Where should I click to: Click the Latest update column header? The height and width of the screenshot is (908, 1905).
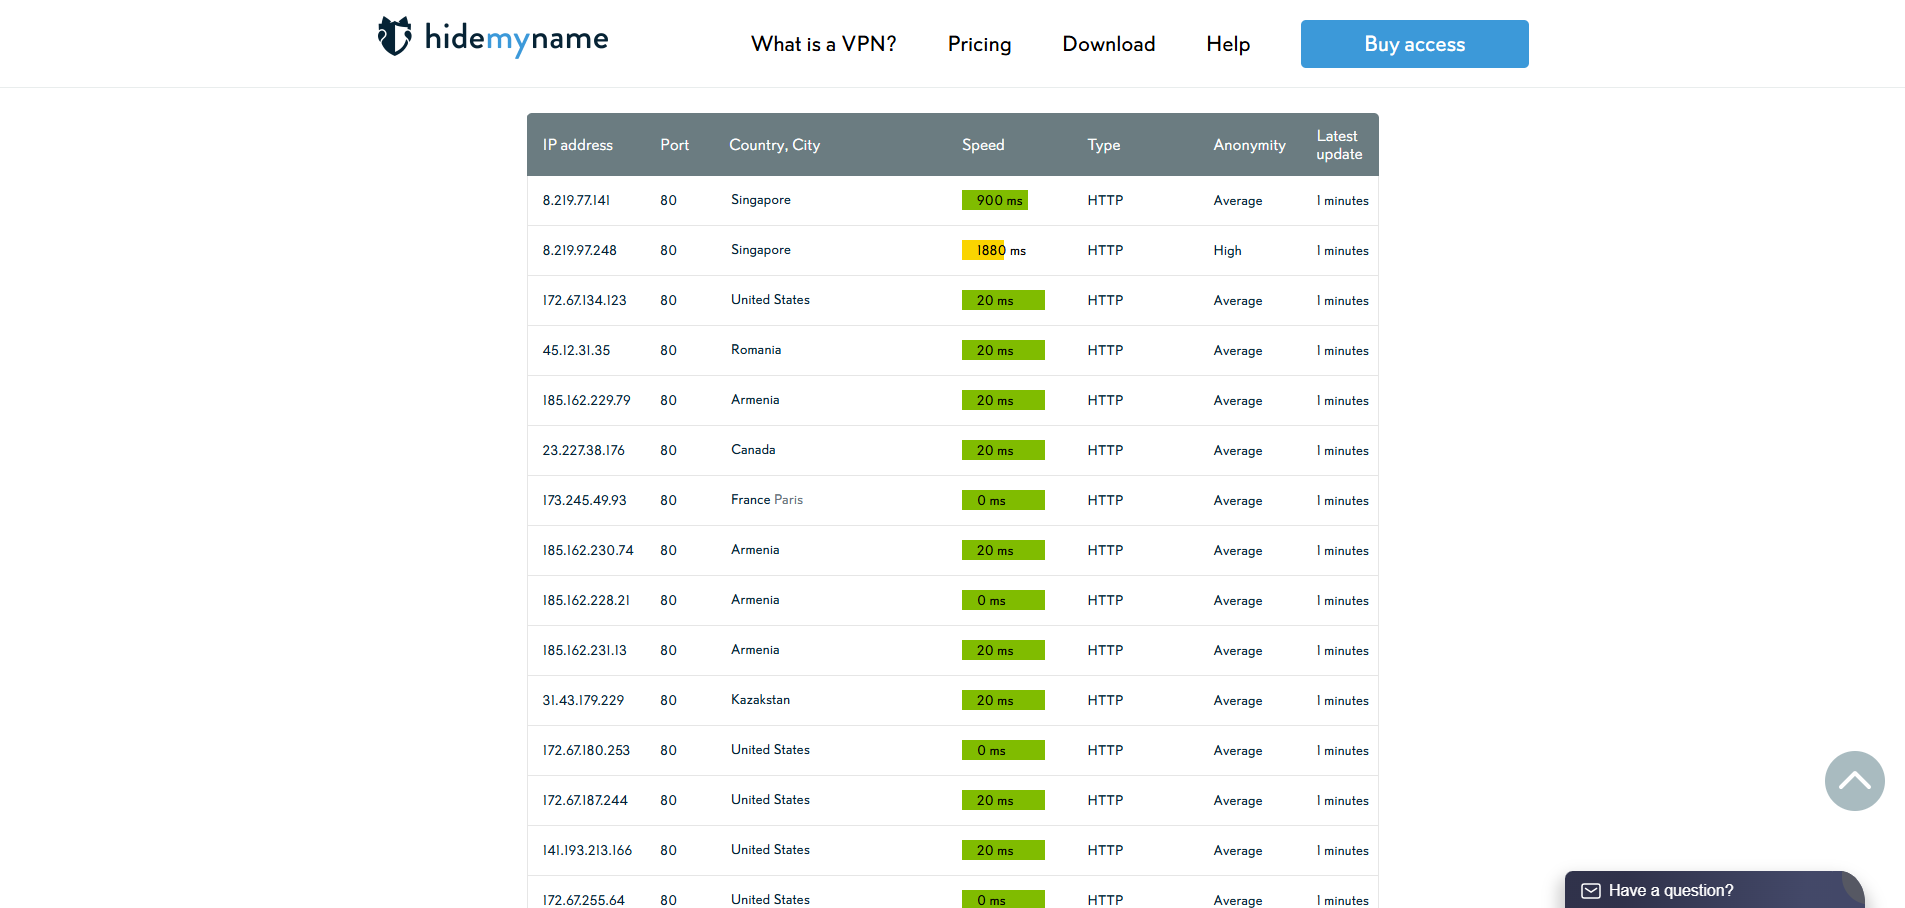coord(1339,145)
